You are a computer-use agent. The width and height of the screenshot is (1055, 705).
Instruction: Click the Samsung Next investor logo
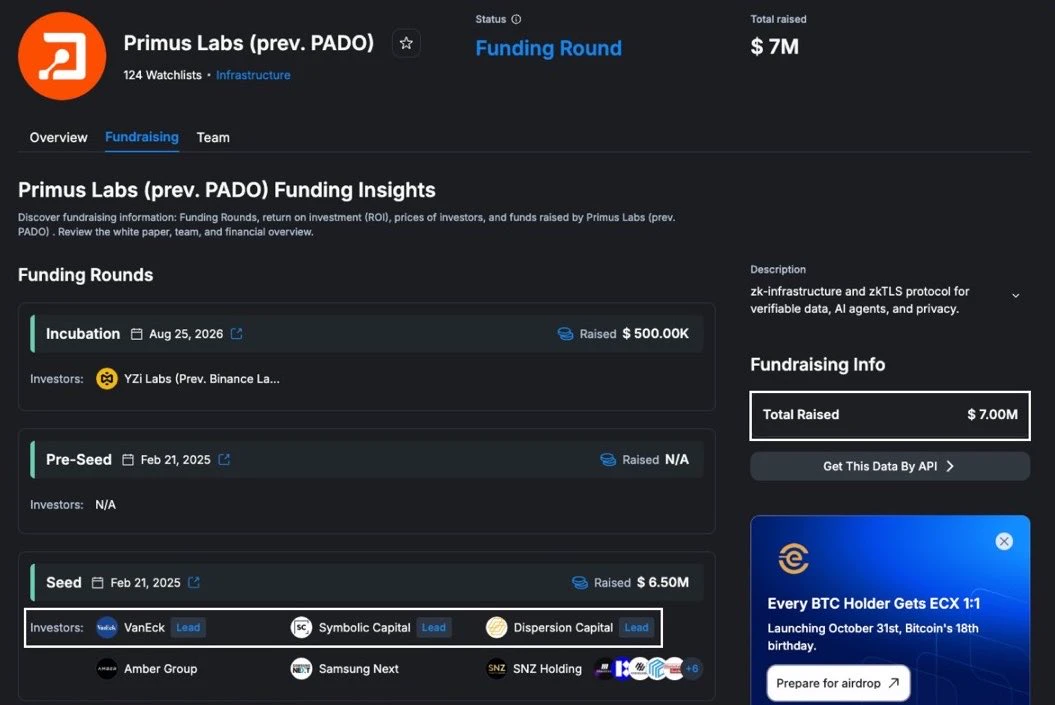click(301, 669)
